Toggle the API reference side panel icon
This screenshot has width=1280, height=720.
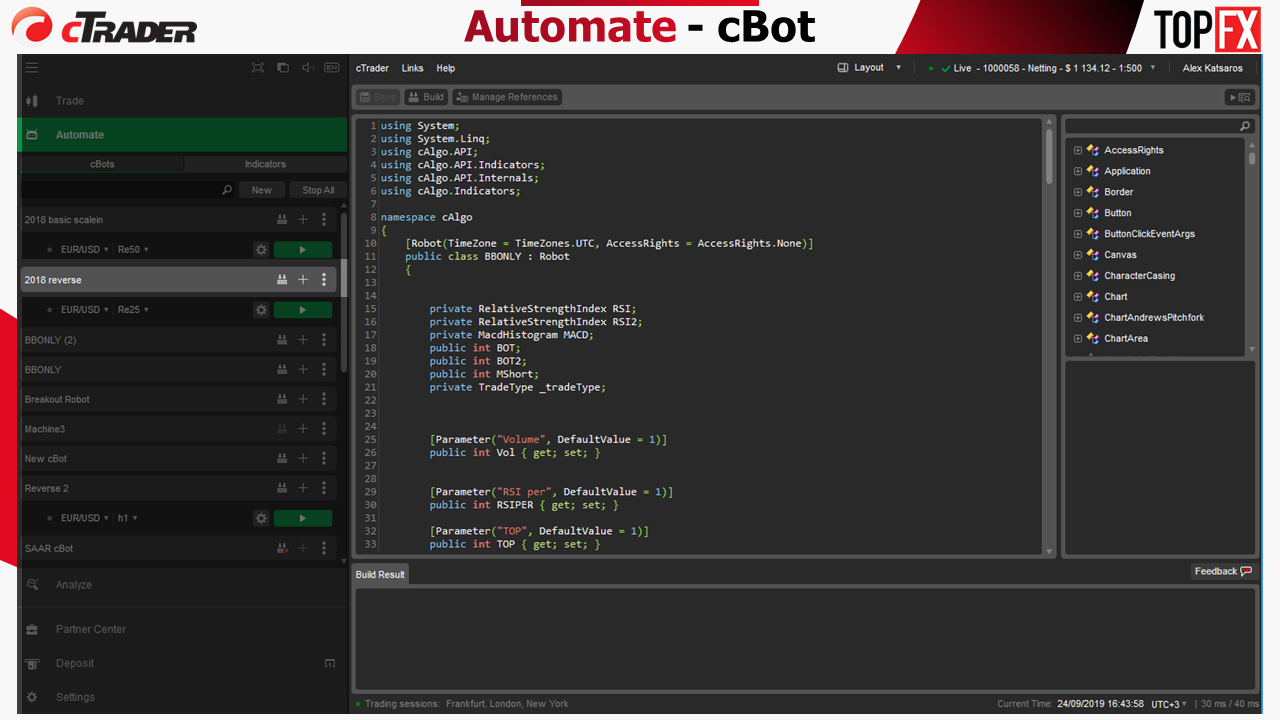pyautogui.click(x=1239, y=97)
